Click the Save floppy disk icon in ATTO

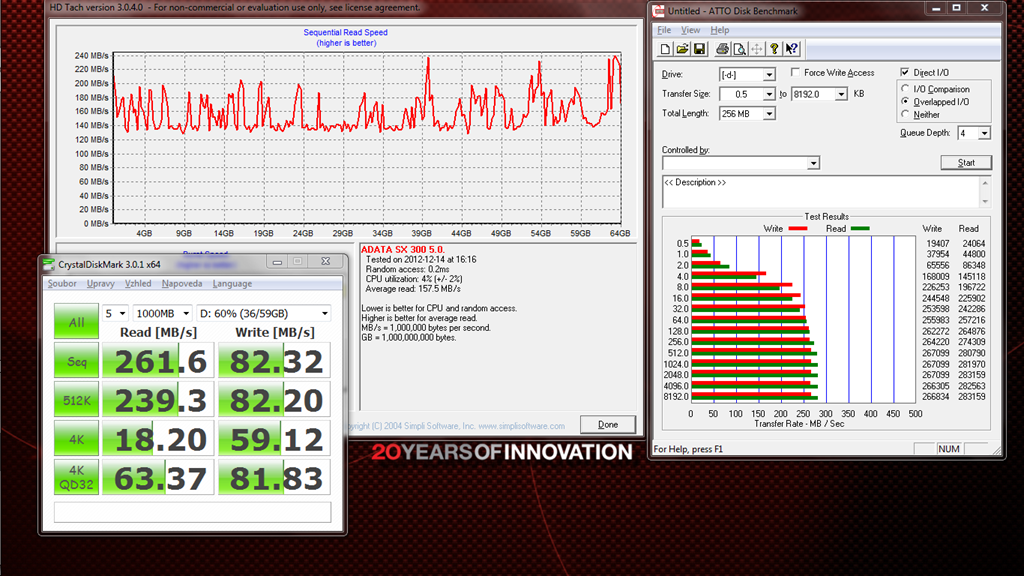[x=699, y=49]
